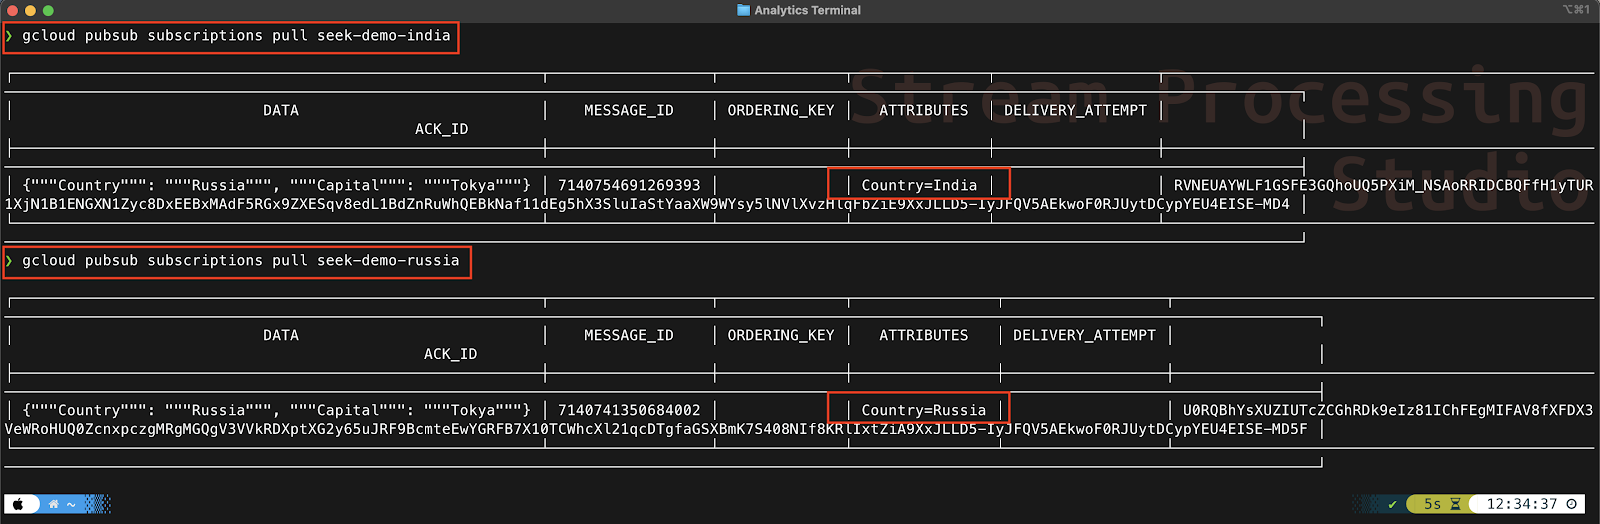Click ACK_ID header in the first table
Screen dimensions: 1600x524
pos(441,129)
